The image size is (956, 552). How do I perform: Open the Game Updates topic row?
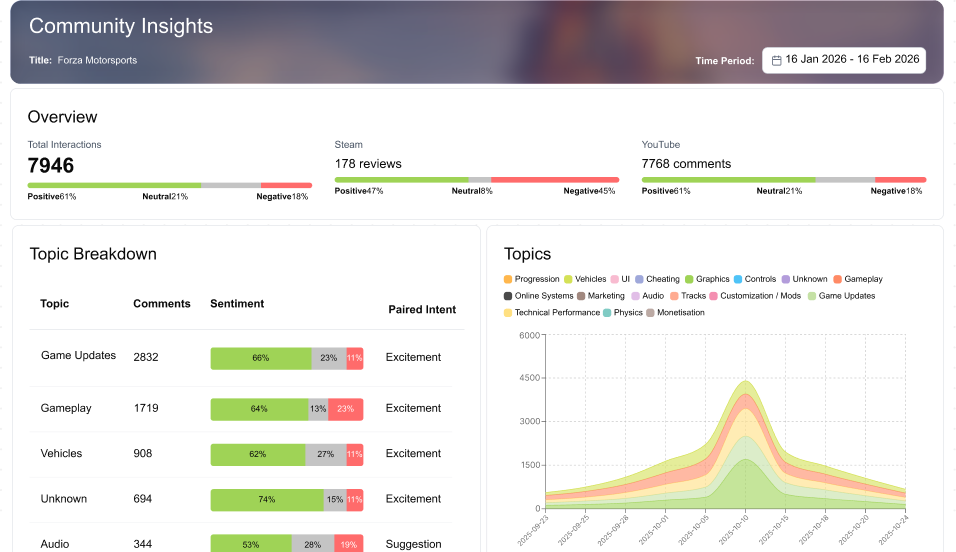pos(78,356)
